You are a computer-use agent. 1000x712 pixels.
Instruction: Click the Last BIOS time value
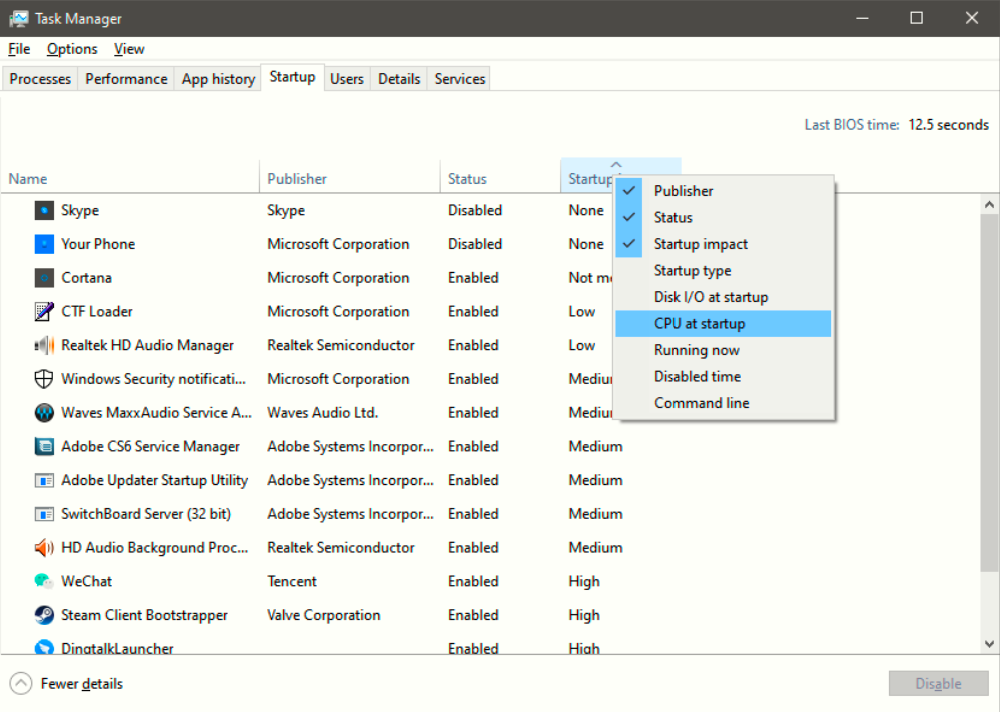[948, 125]
